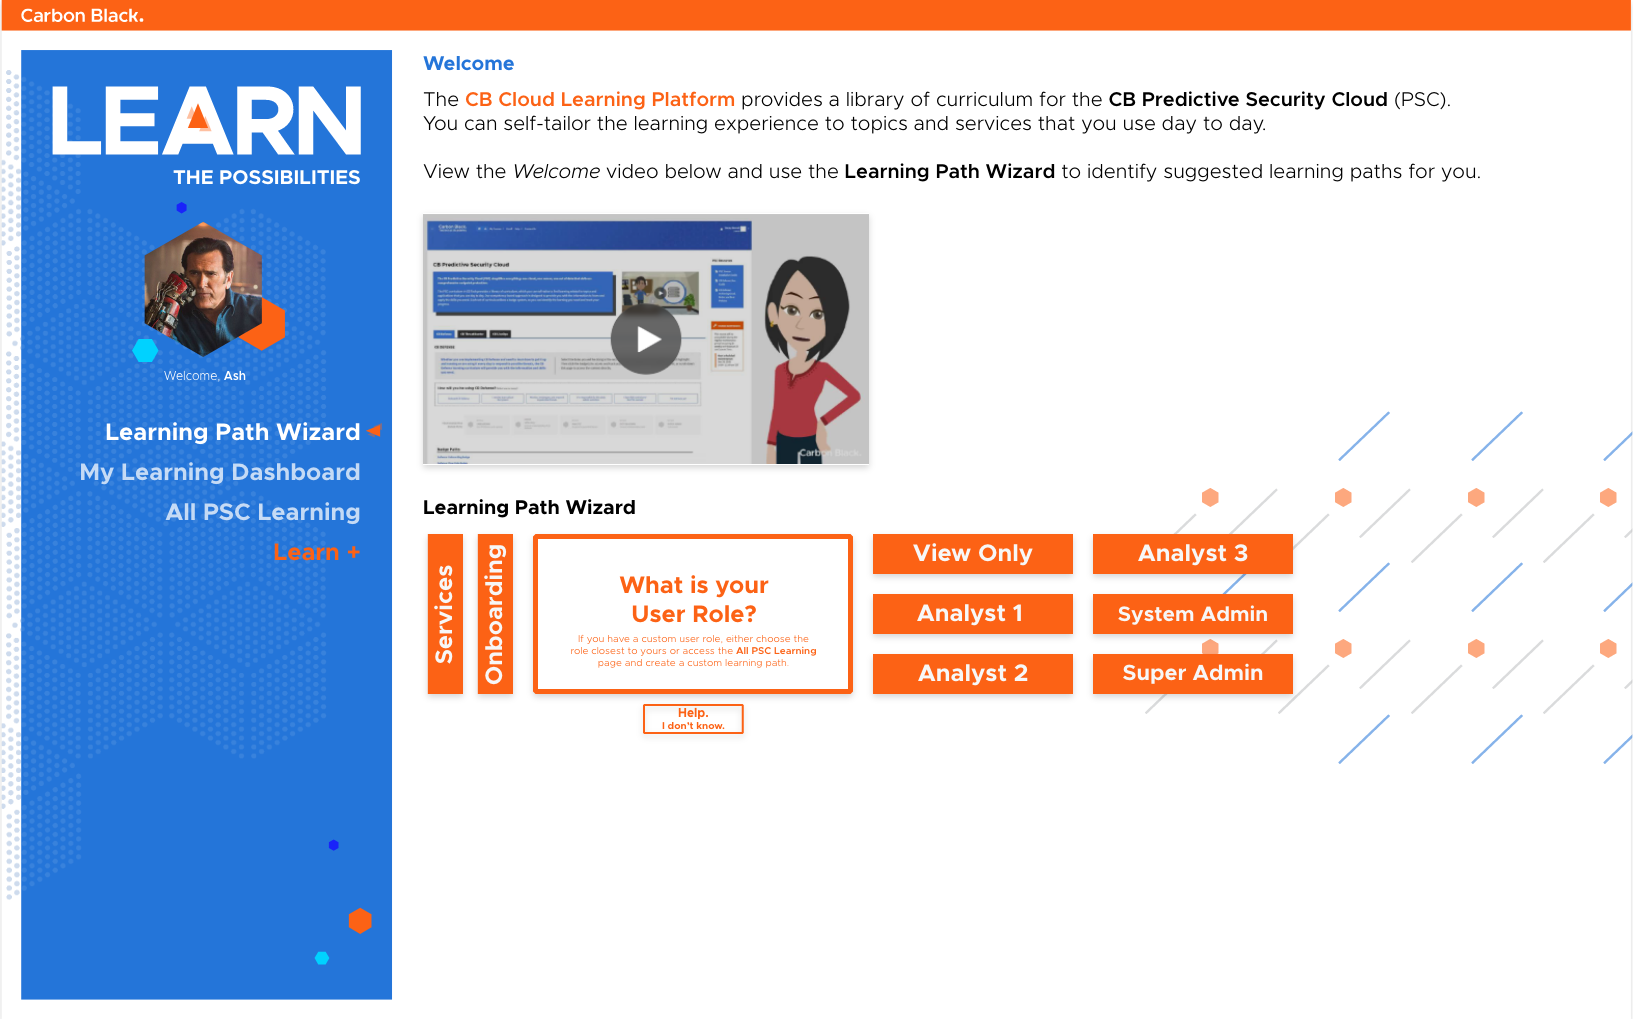Image resolution: width=1633 pixels, height=1020 pixels.
Task: Open Learning Path Wizard menu item
Action: (x=232, y=432)
